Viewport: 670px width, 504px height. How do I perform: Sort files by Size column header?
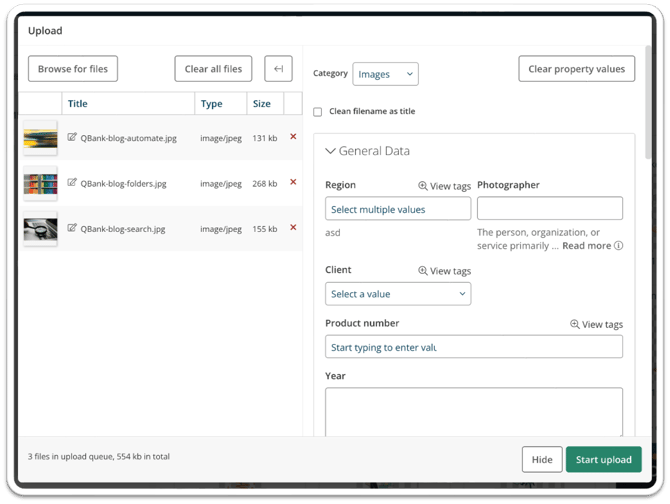[x=262, y=104]
